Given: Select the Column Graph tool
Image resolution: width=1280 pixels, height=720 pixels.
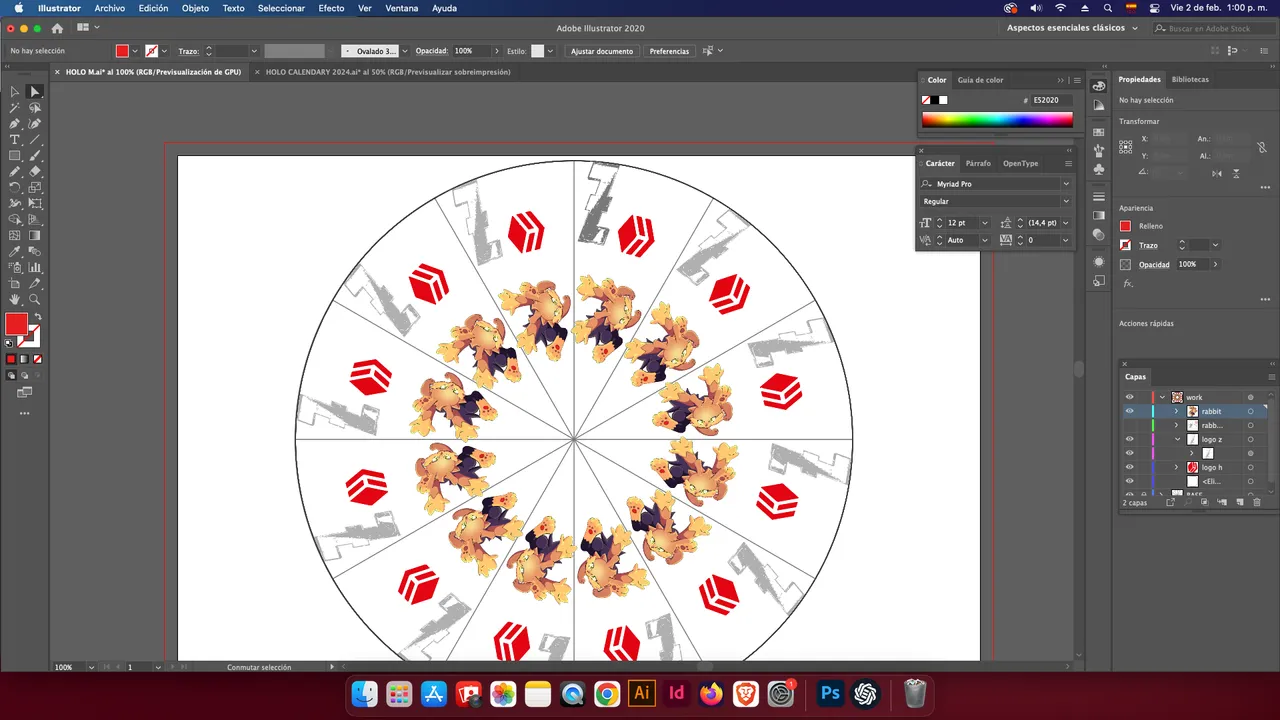Looking at the screenshot, I should tap(34, 267).
